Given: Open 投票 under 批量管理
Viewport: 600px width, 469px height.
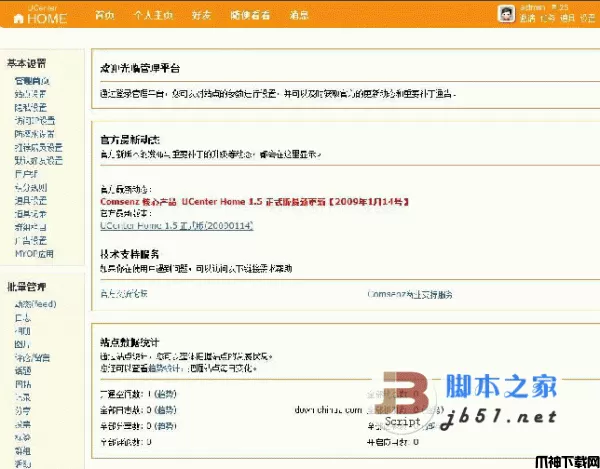Looking at the screenshot, I should click(x=23, y=424).
